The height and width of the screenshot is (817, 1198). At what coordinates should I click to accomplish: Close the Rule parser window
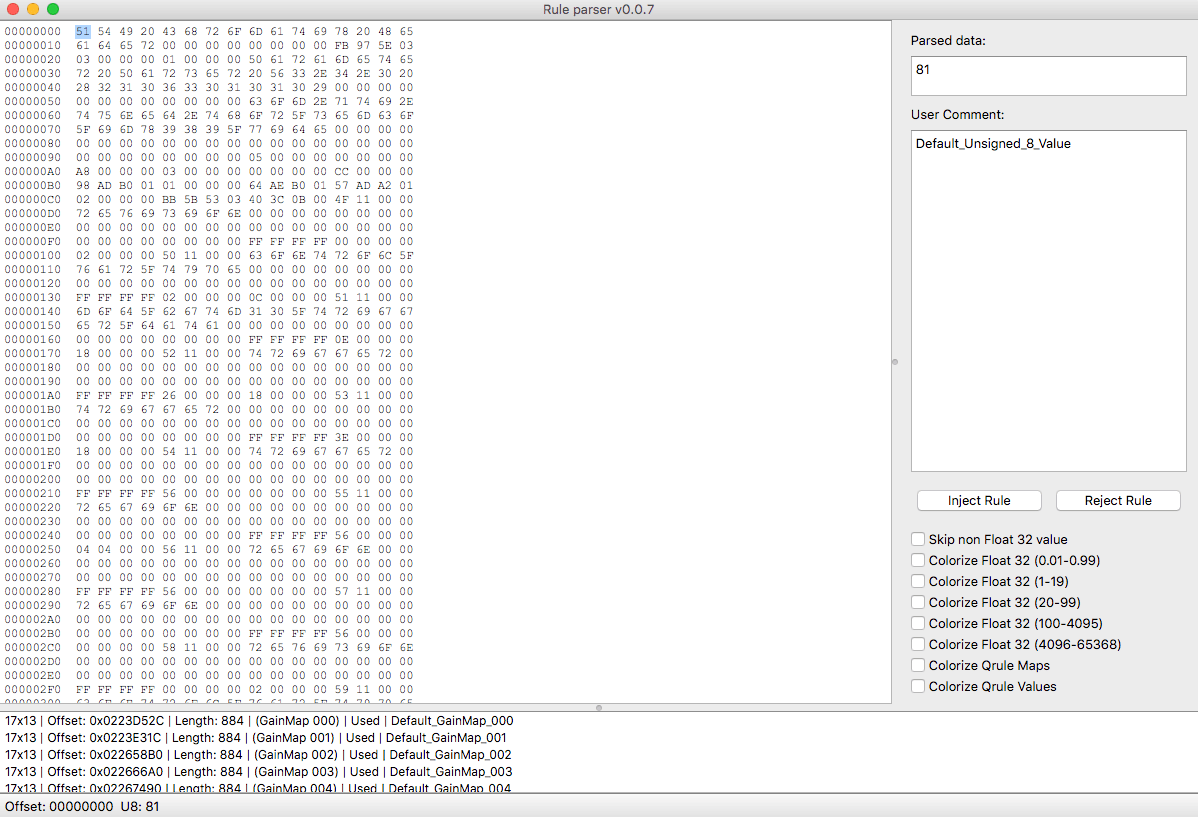click(x=13, y=9)
